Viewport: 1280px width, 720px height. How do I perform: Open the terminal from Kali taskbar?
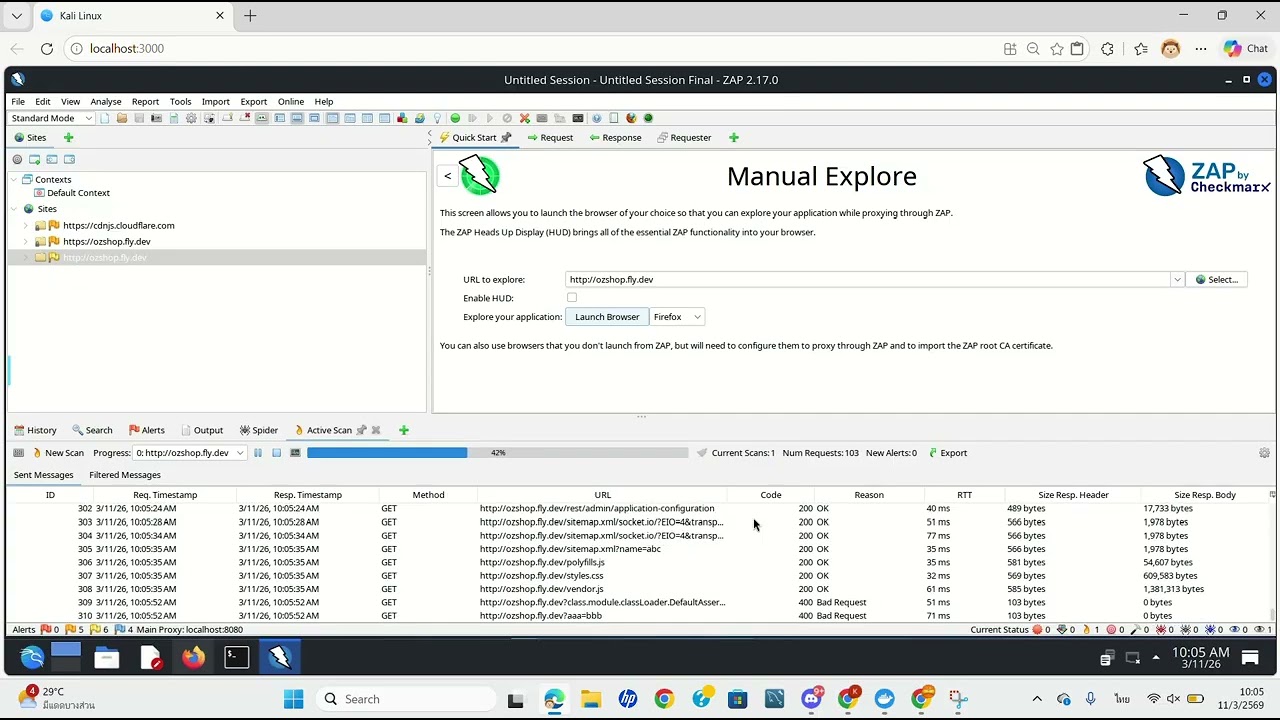click(x=237, y=657)
